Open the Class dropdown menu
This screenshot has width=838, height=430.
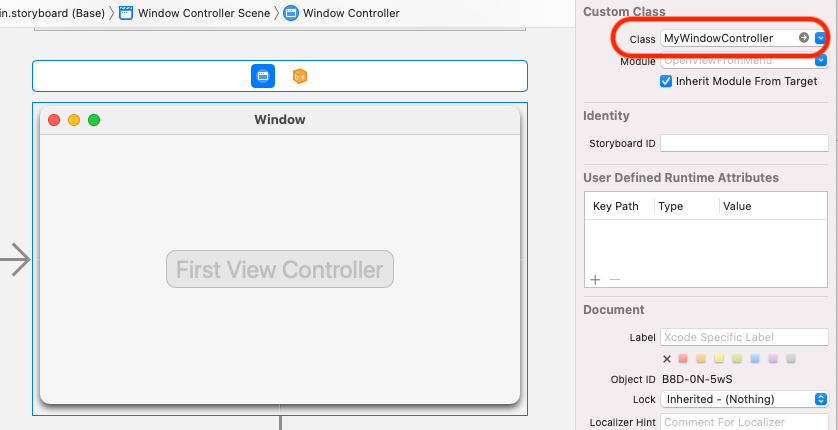click(820, 38)
